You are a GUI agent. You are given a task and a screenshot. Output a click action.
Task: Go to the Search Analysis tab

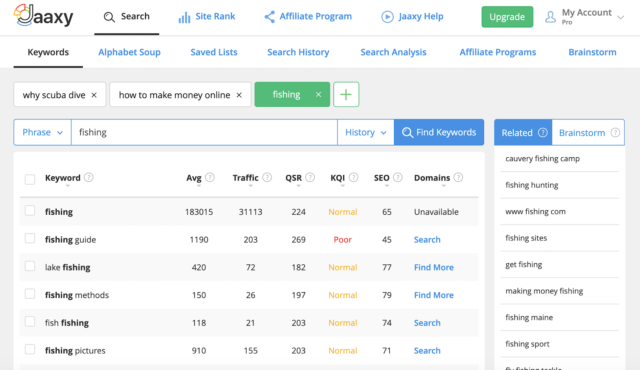(393, 52)
